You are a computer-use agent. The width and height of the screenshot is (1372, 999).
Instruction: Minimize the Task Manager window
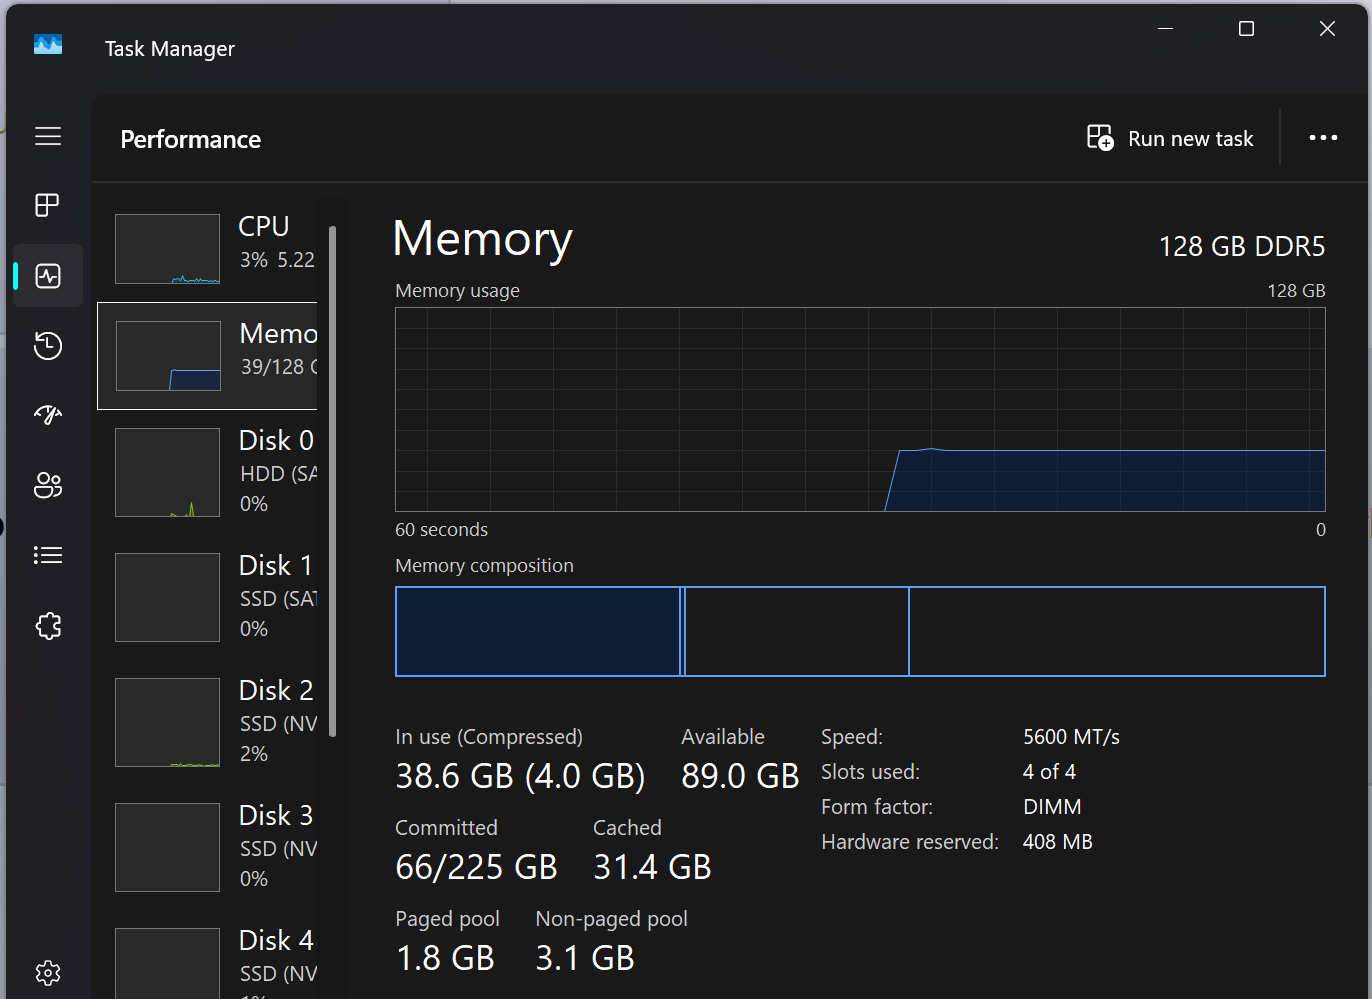[1165, 29]
